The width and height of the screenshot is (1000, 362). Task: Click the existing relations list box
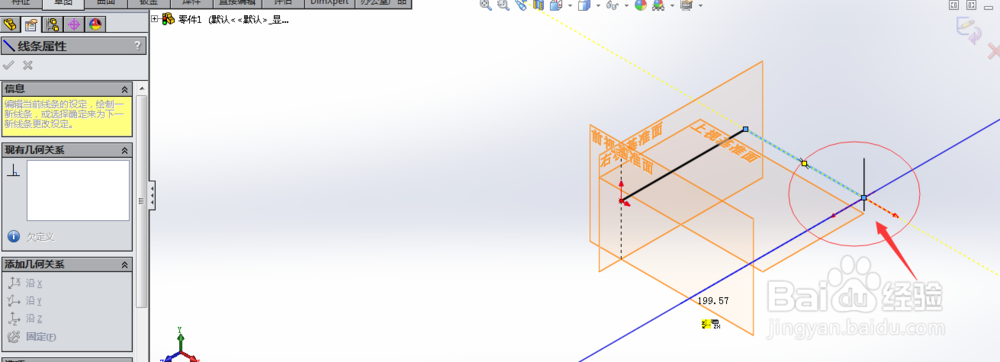tap(78, 191)
